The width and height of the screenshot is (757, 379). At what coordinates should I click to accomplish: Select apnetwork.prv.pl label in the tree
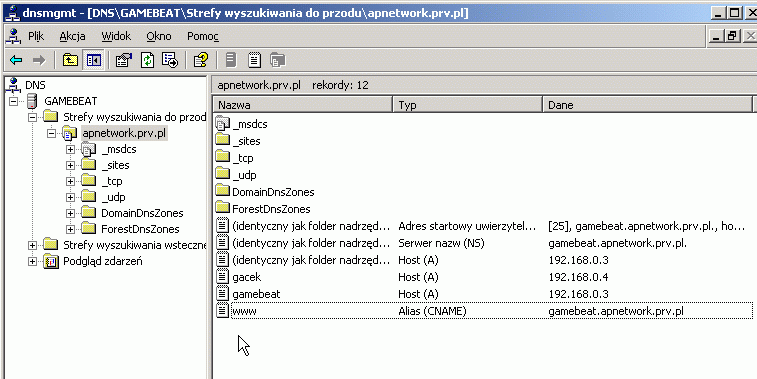point(125,133)
